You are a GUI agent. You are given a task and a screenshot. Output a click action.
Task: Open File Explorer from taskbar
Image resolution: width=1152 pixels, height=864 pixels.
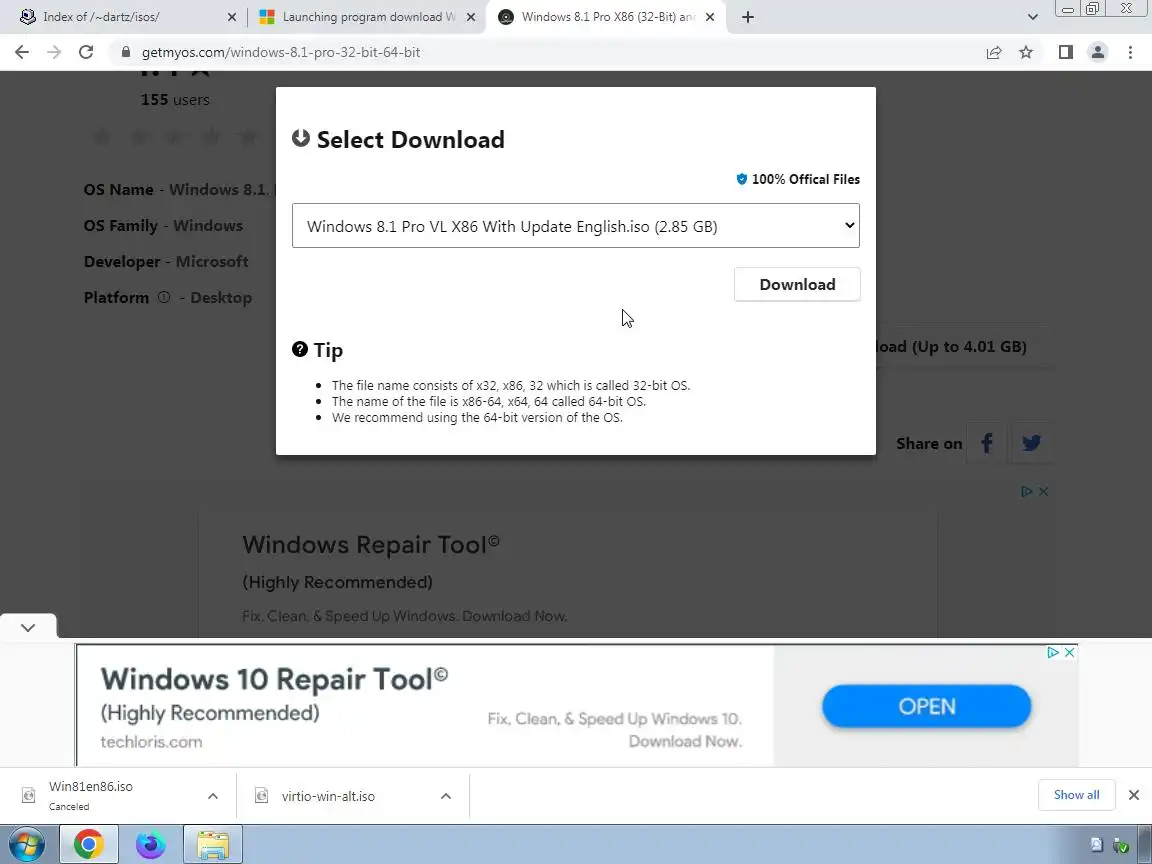coord(213,845)
